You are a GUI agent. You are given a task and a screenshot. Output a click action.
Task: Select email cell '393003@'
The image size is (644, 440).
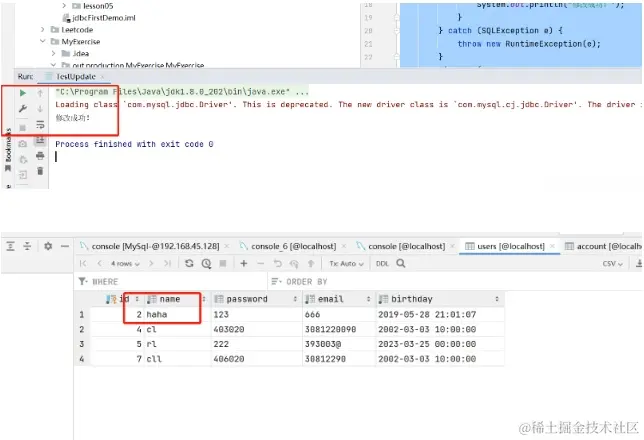[339, 344]
